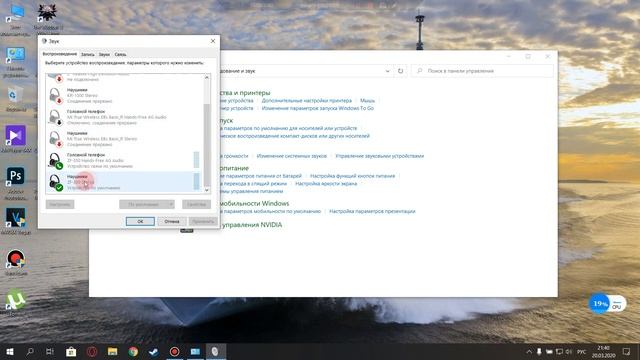Select the Наушники KH-1000 Stereo device
The image size is (640, 360).
click(x=124, y=95)
